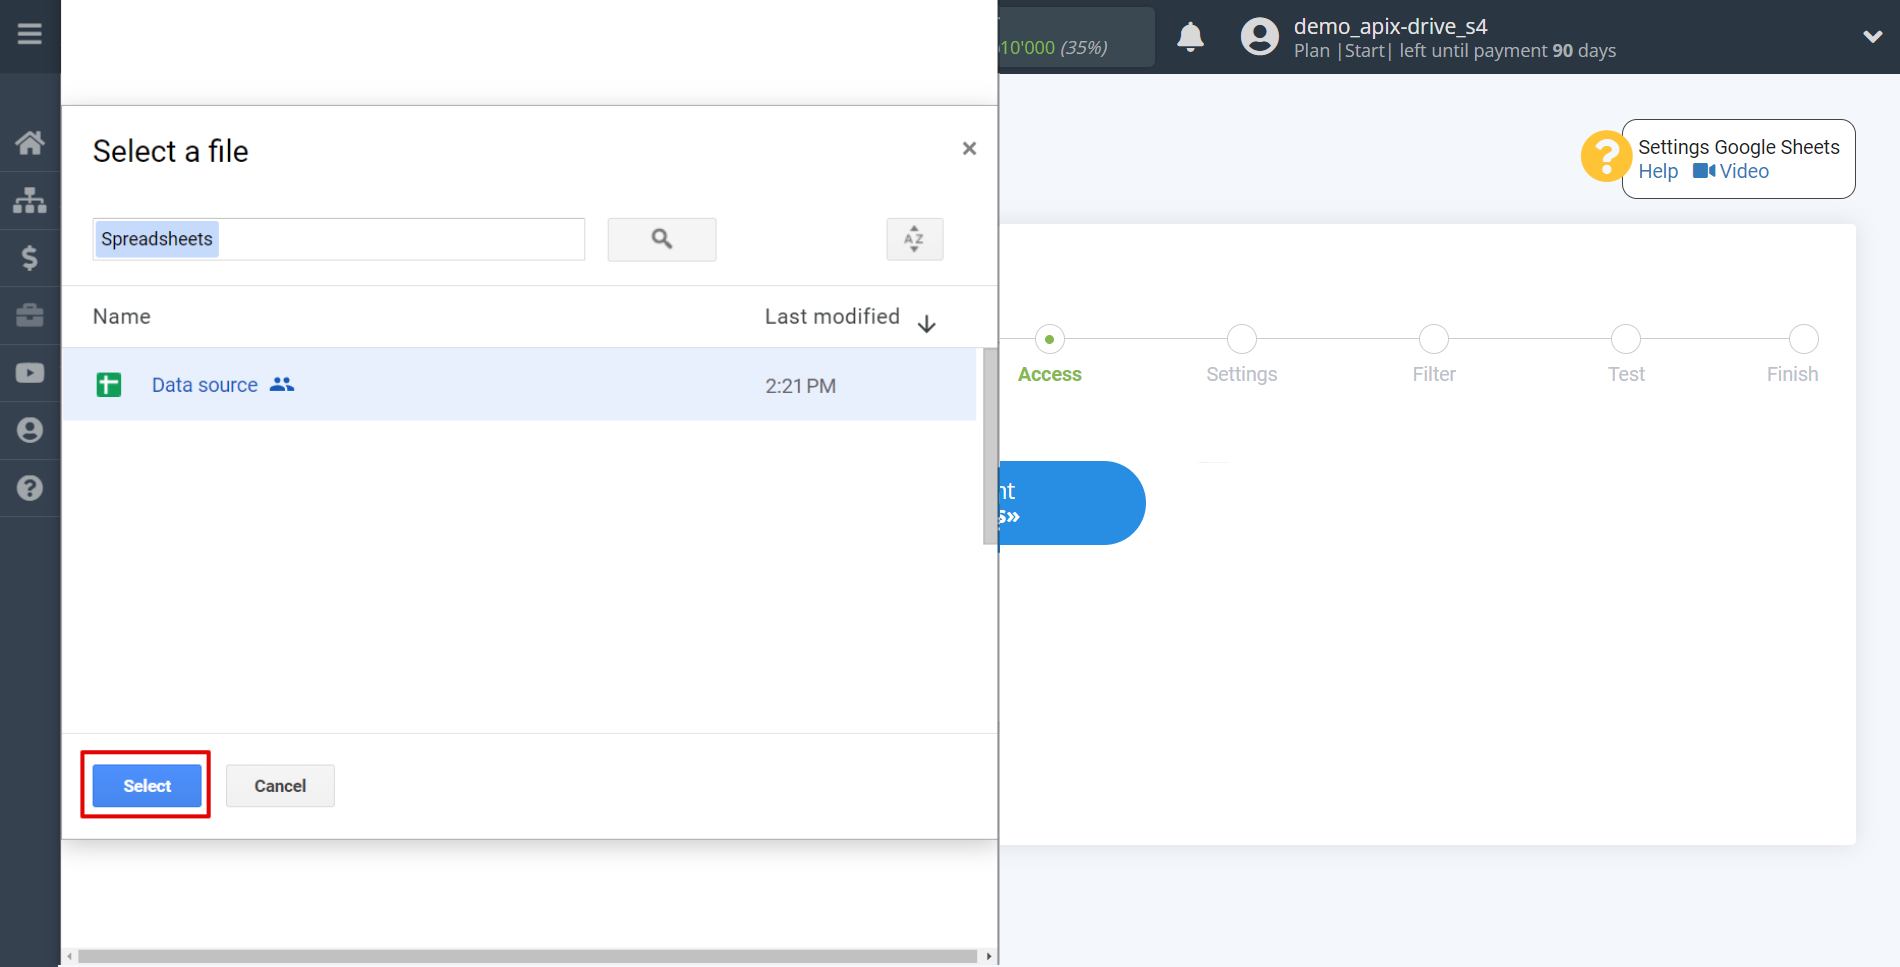
Task: Open the connections sitemap icon in the sidebar
Action: (x=30, y=200)
